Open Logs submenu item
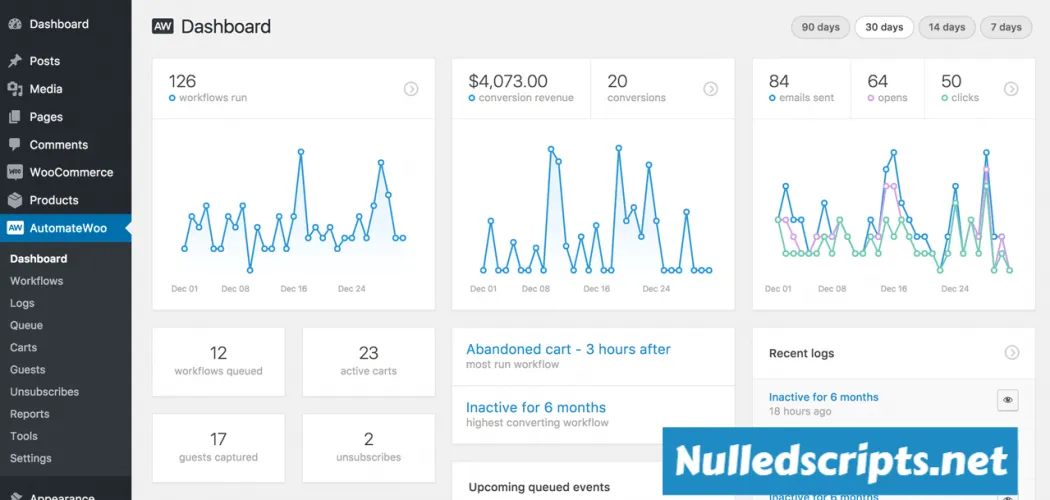Image resolution: width=1050 pixels, height=500 pixels. (22, 303)
